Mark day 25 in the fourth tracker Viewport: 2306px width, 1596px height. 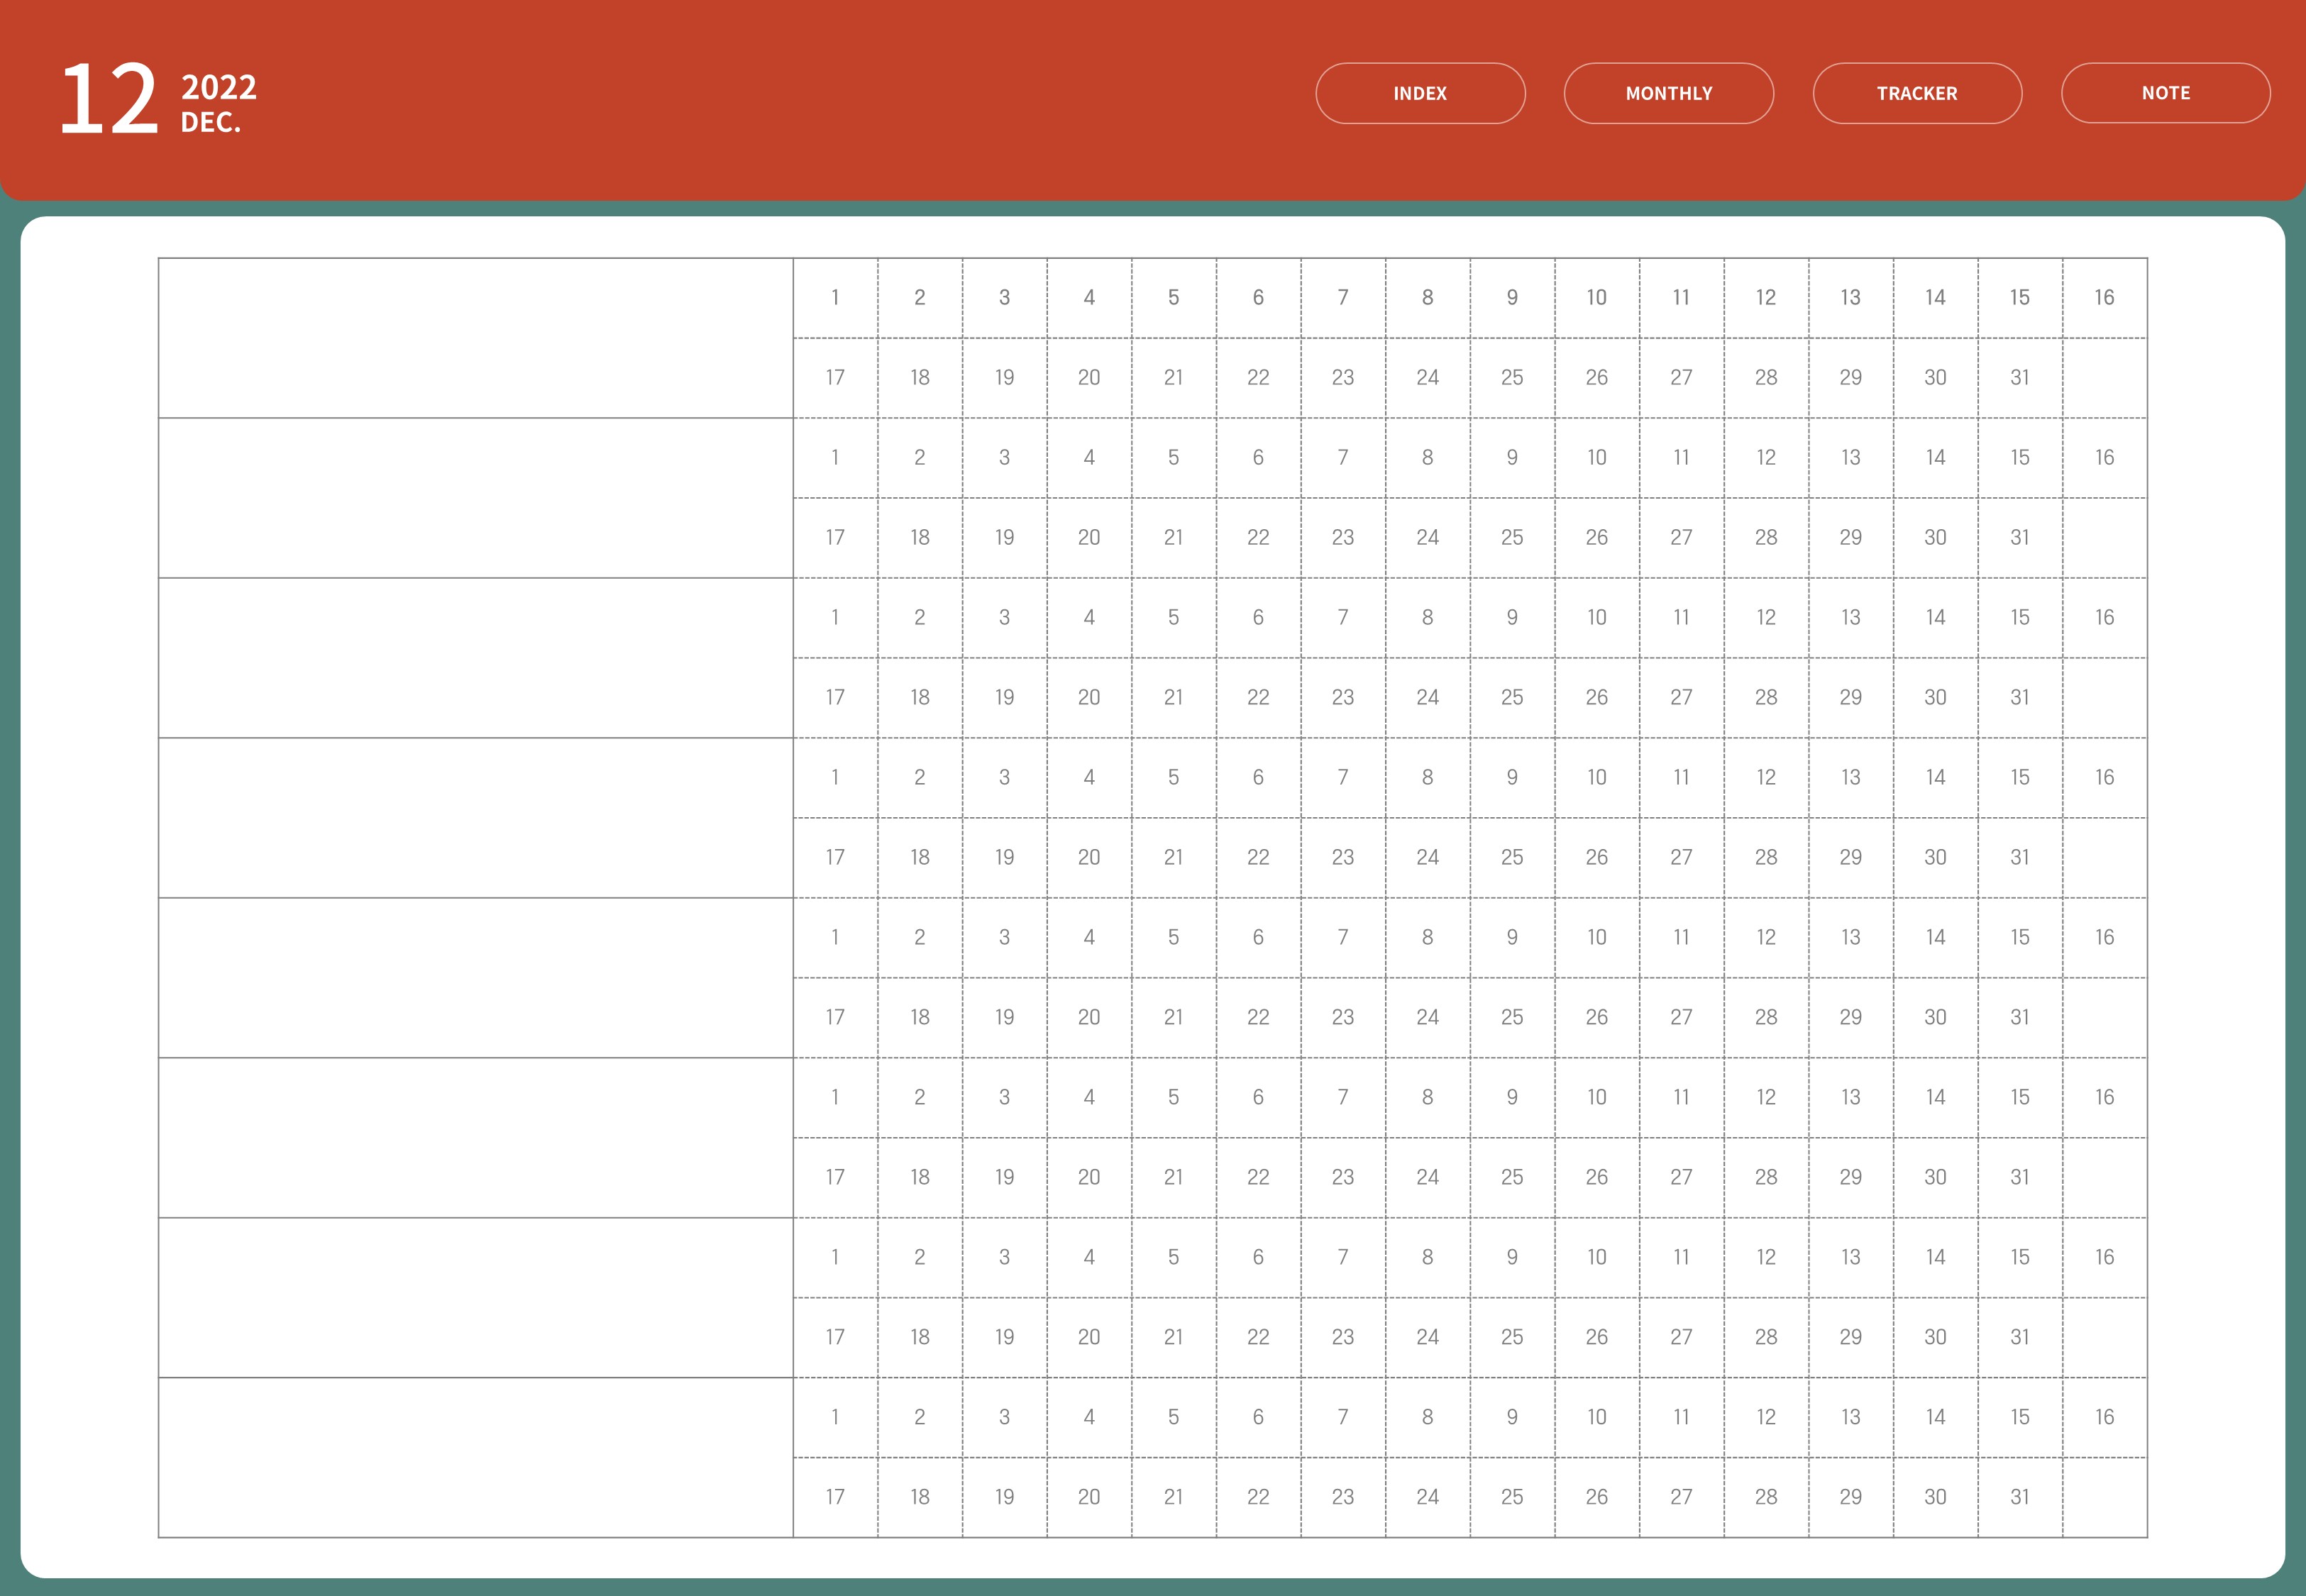click(1512, 858)
